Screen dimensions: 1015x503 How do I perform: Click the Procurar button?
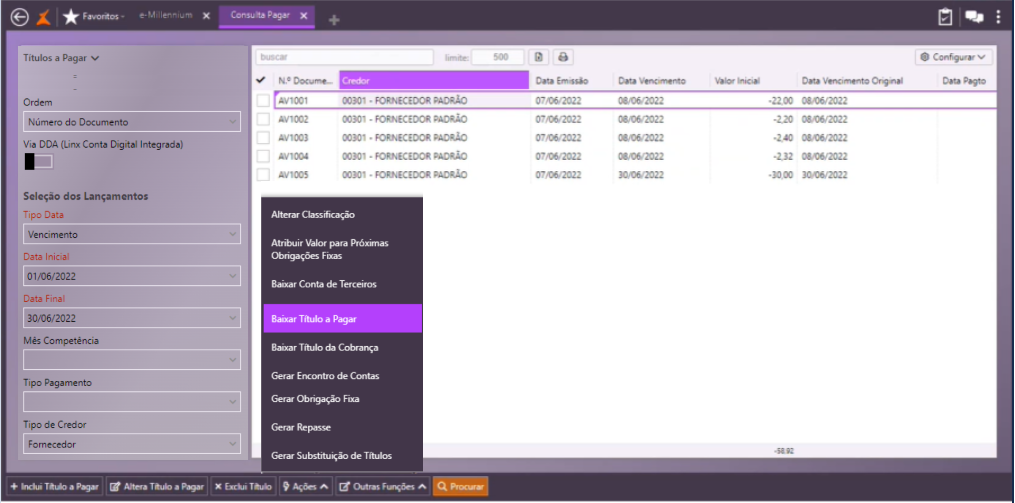460,486
